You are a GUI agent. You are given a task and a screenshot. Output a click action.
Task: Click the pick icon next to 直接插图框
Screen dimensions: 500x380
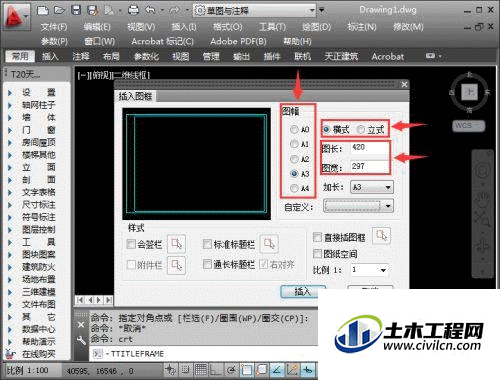[381, 236]
